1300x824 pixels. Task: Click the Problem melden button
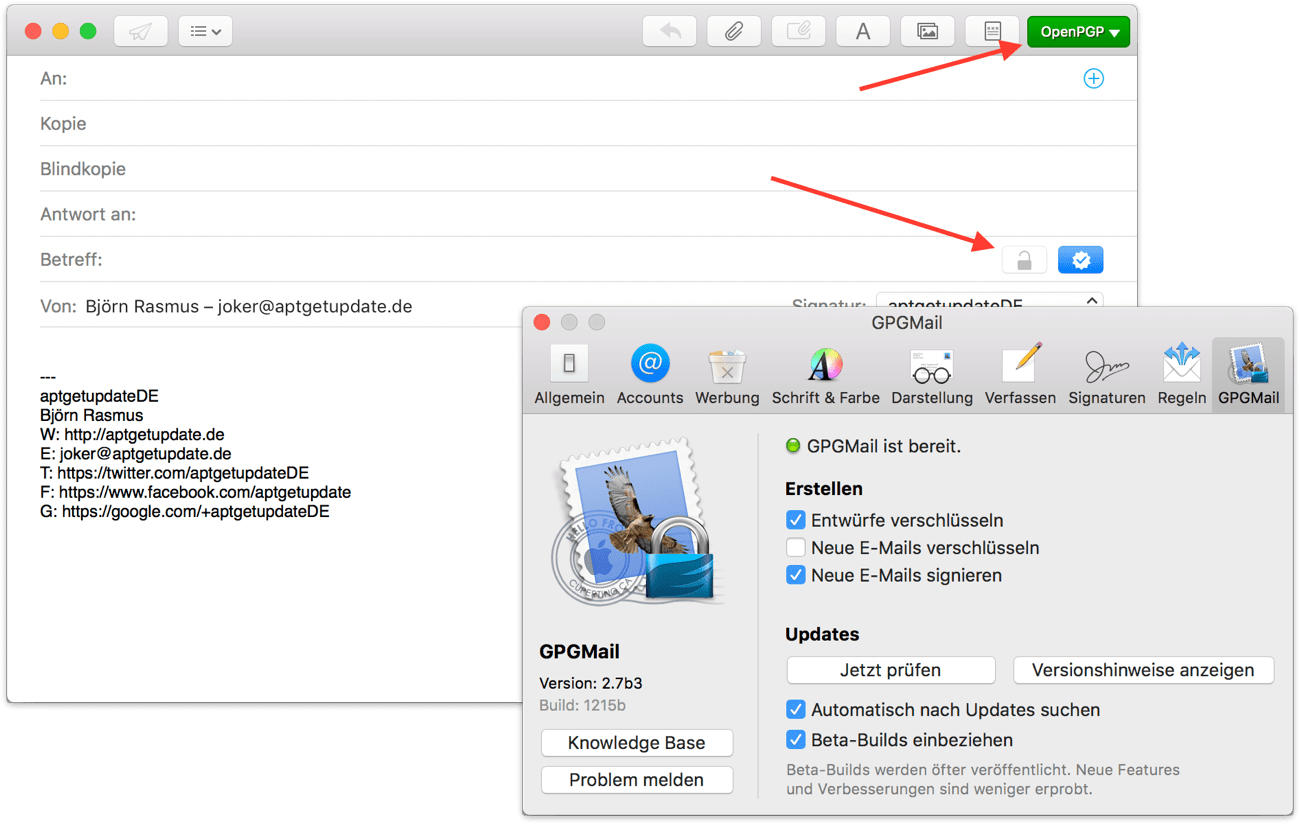(637, 780)
